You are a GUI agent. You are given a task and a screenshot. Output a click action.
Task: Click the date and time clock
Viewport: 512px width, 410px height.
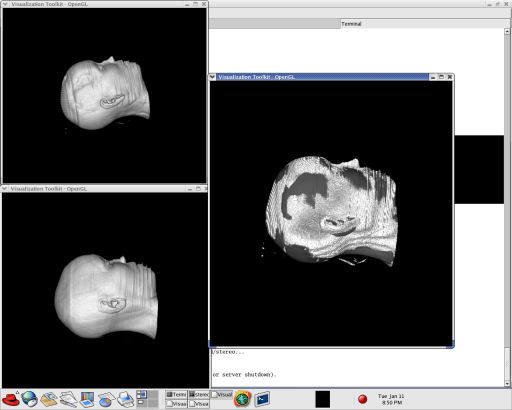tap(391, 399)
